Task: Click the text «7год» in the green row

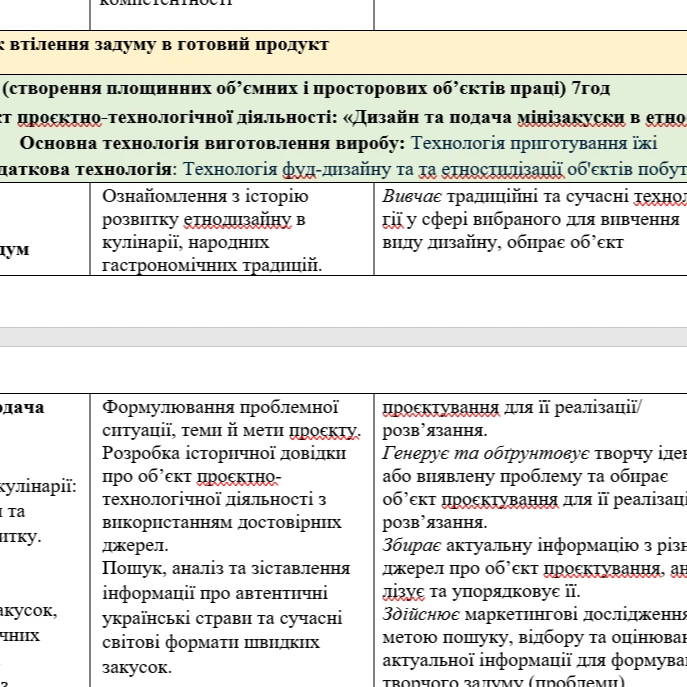Action: [x=591, y=89]
